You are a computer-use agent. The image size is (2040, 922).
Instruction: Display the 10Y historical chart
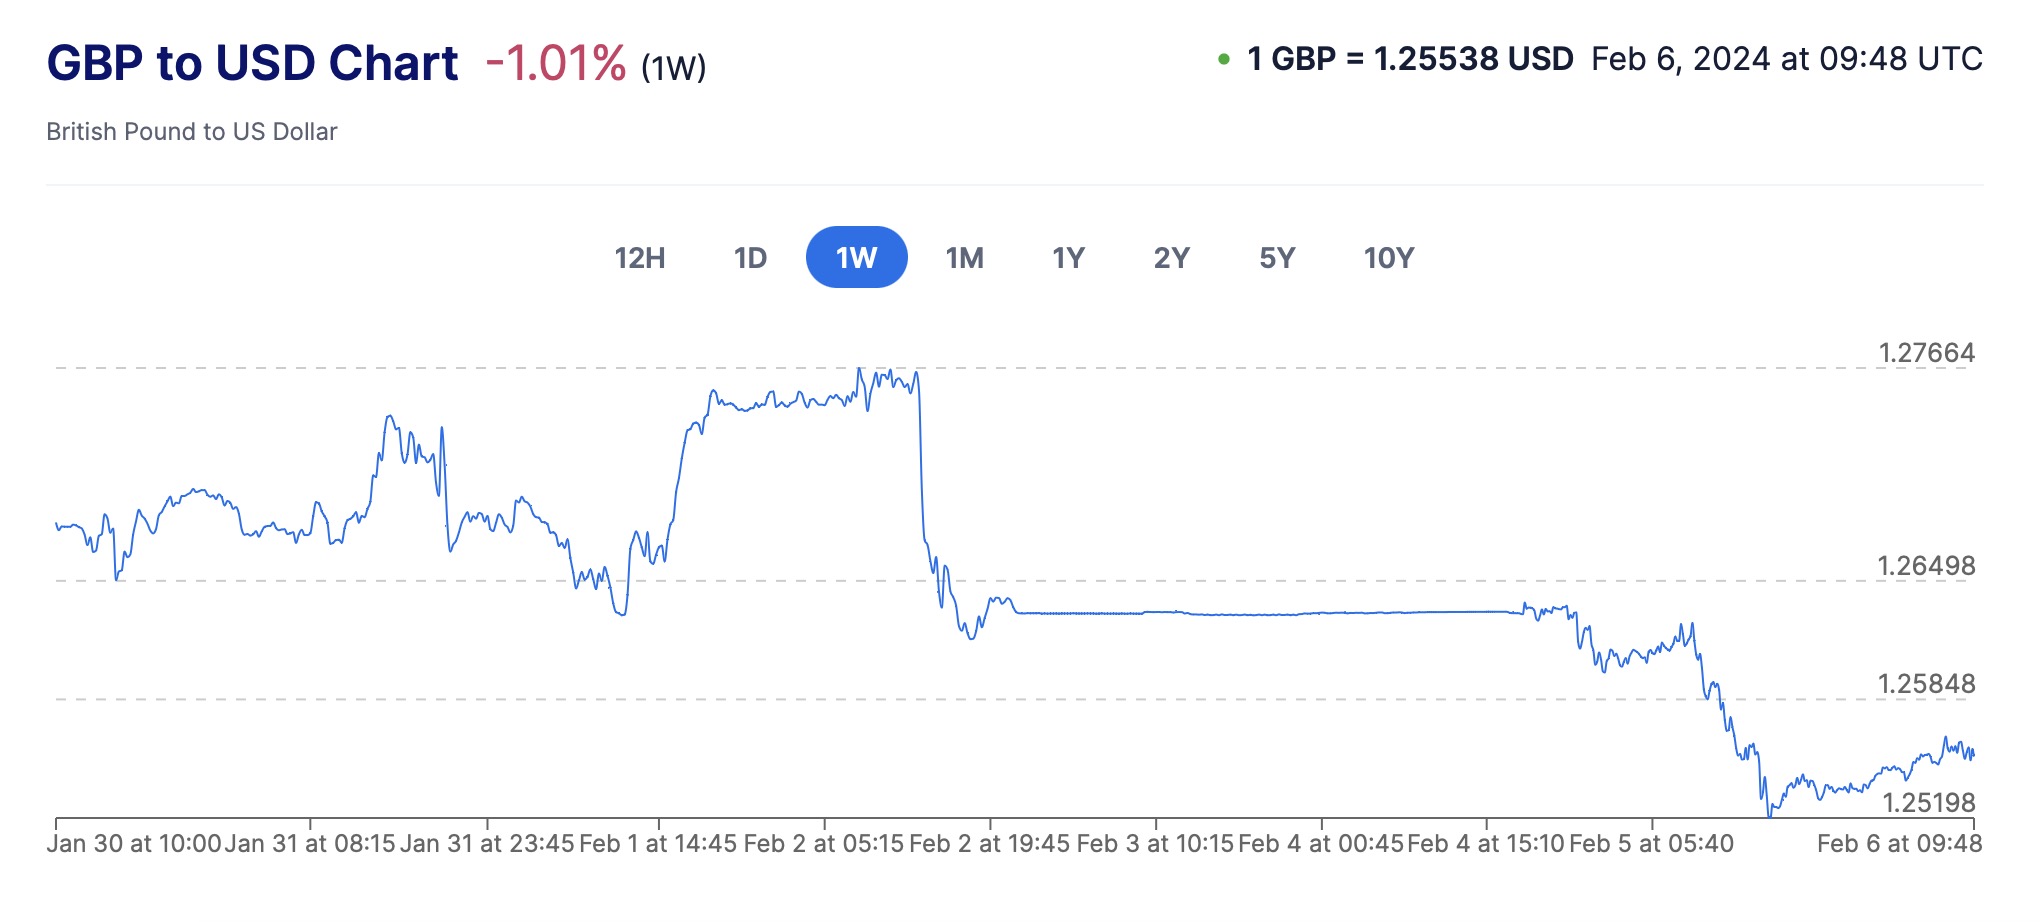coord(1389,258)
